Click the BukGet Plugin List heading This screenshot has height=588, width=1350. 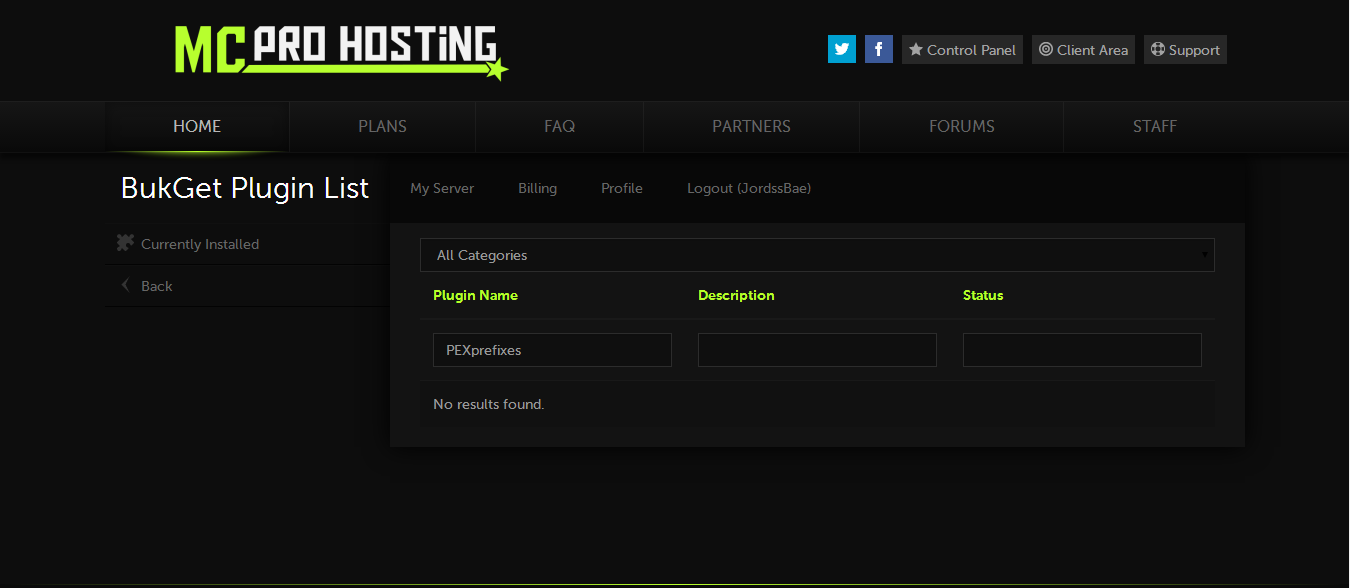pos(245,188)
